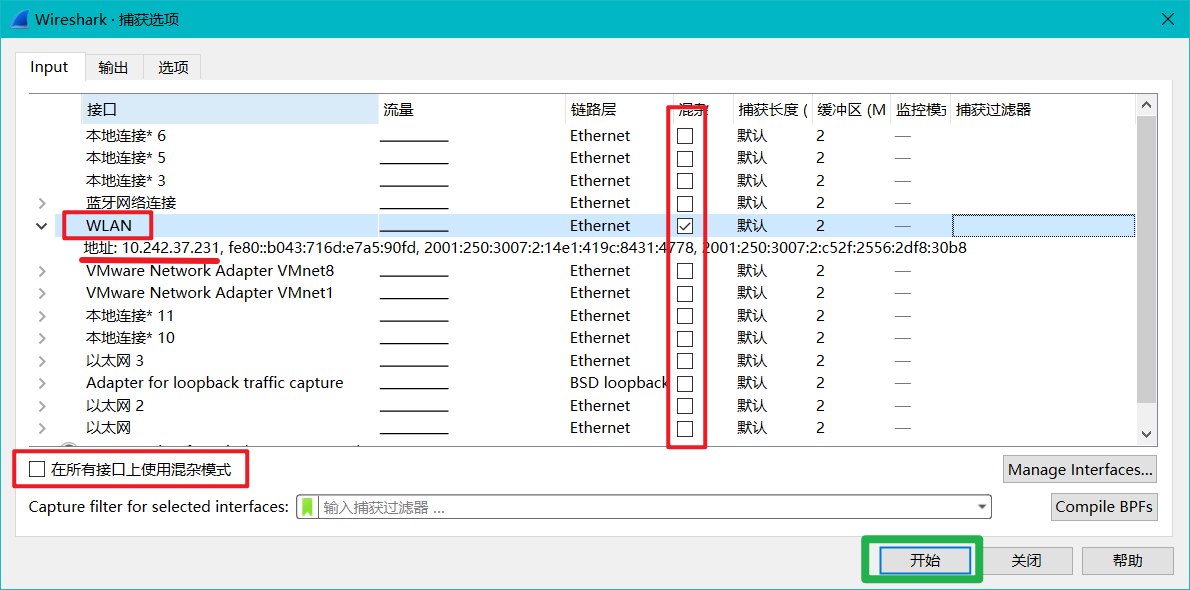Select the Input tab

pyautogui.click(x=49, y=67)
